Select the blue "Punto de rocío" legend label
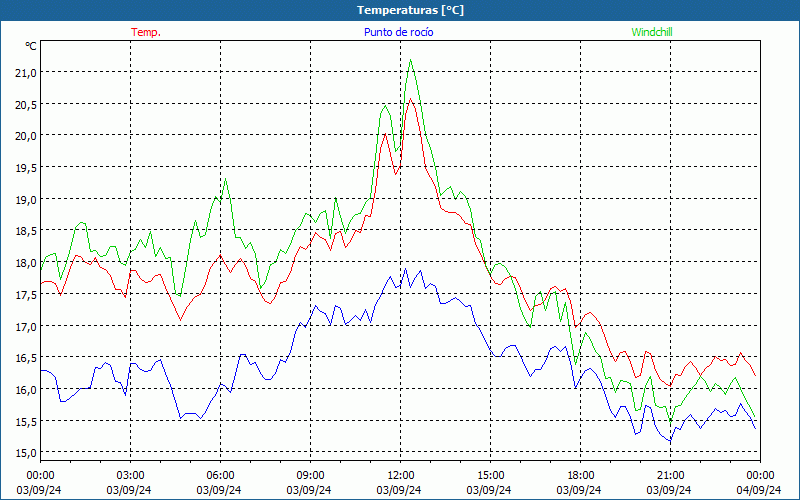Viewport: 800px width, 500px height. 398,32
